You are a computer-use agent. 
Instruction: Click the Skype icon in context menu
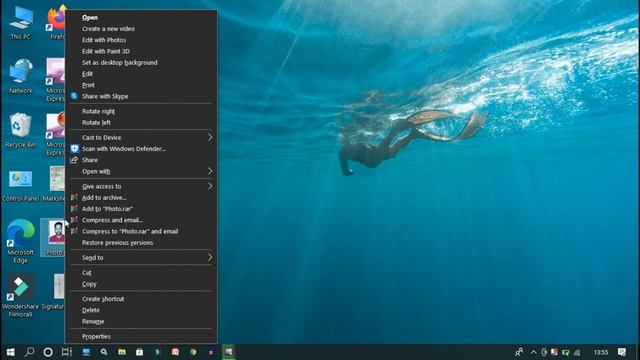click(x=74, y=96)
